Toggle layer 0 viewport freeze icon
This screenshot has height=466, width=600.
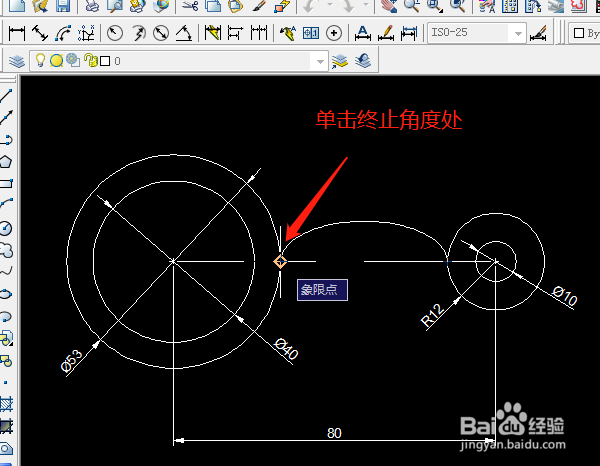tap(73, 60)
